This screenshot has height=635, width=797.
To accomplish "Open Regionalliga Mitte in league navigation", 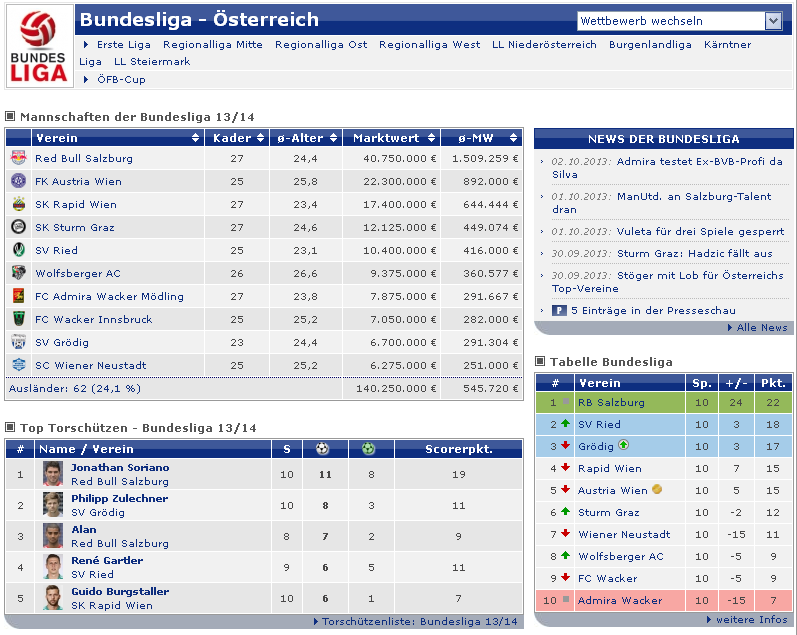I will [x=213, y=45].
